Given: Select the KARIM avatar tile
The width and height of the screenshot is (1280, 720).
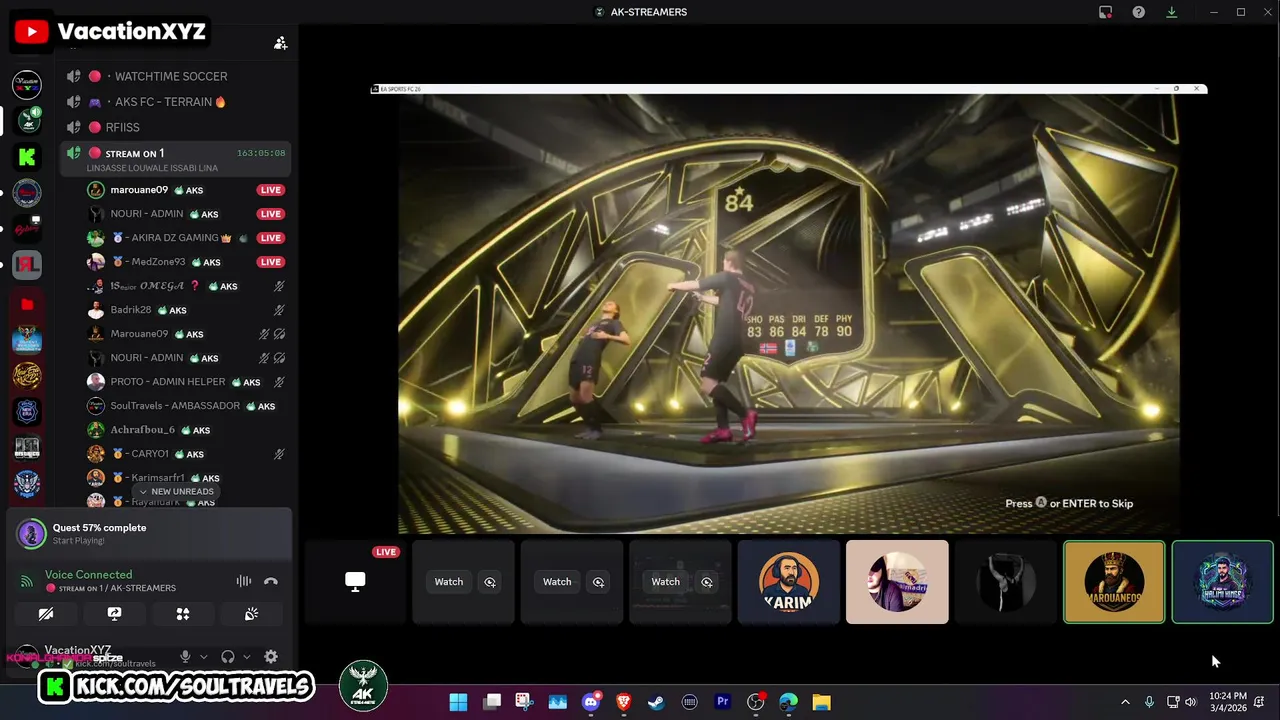Looking at the screenshot, I should click(789, 582).
